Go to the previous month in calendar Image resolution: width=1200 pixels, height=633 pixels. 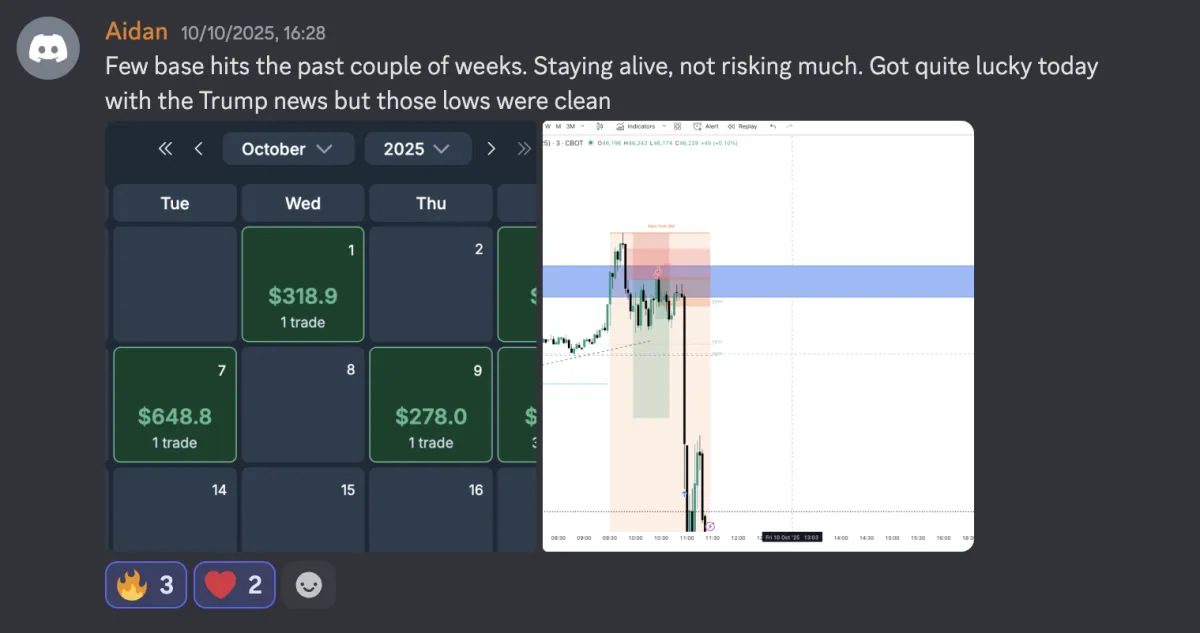(198, 149)
